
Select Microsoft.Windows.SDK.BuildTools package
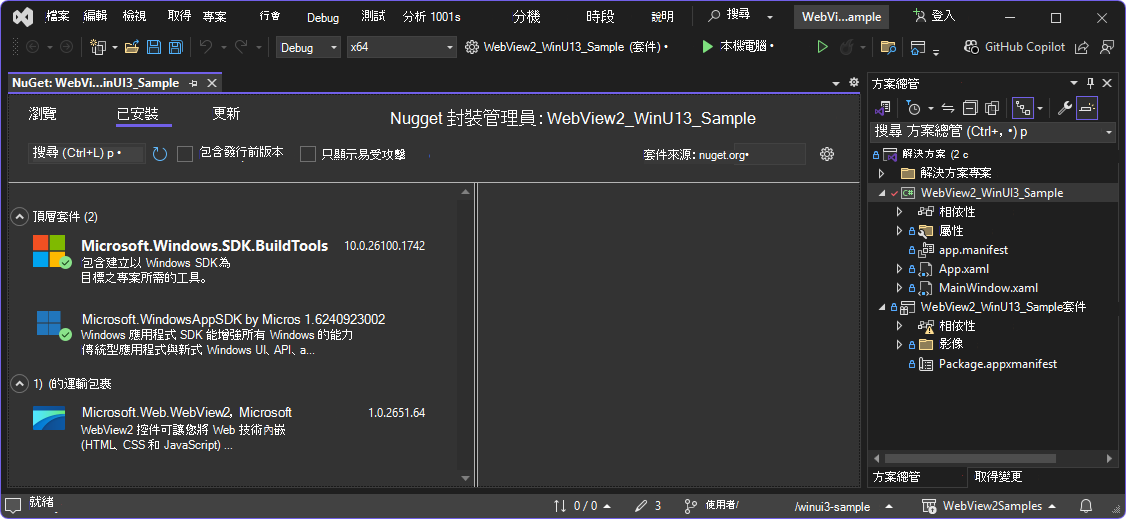click(x=233, y=261)
